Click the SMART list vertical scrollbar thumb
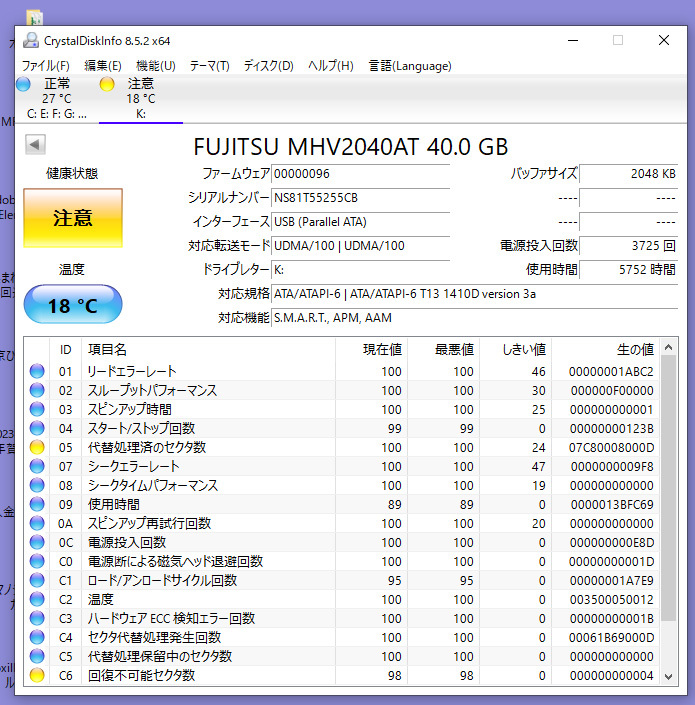The image size is (695, 705). coord(668,488)
